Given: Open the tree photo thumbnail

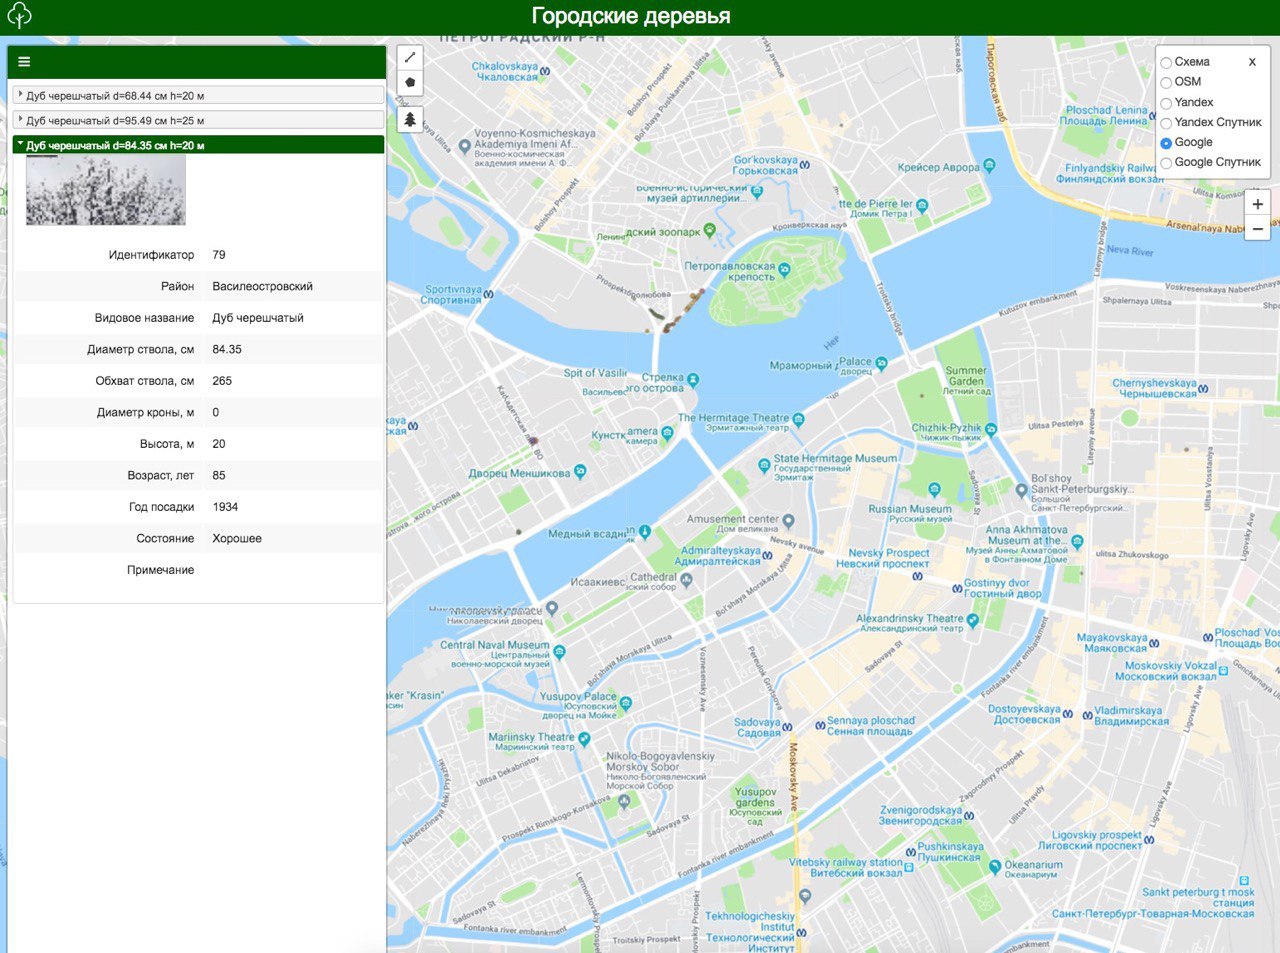Looking at the screenshot, I should (x=106, y=190).
